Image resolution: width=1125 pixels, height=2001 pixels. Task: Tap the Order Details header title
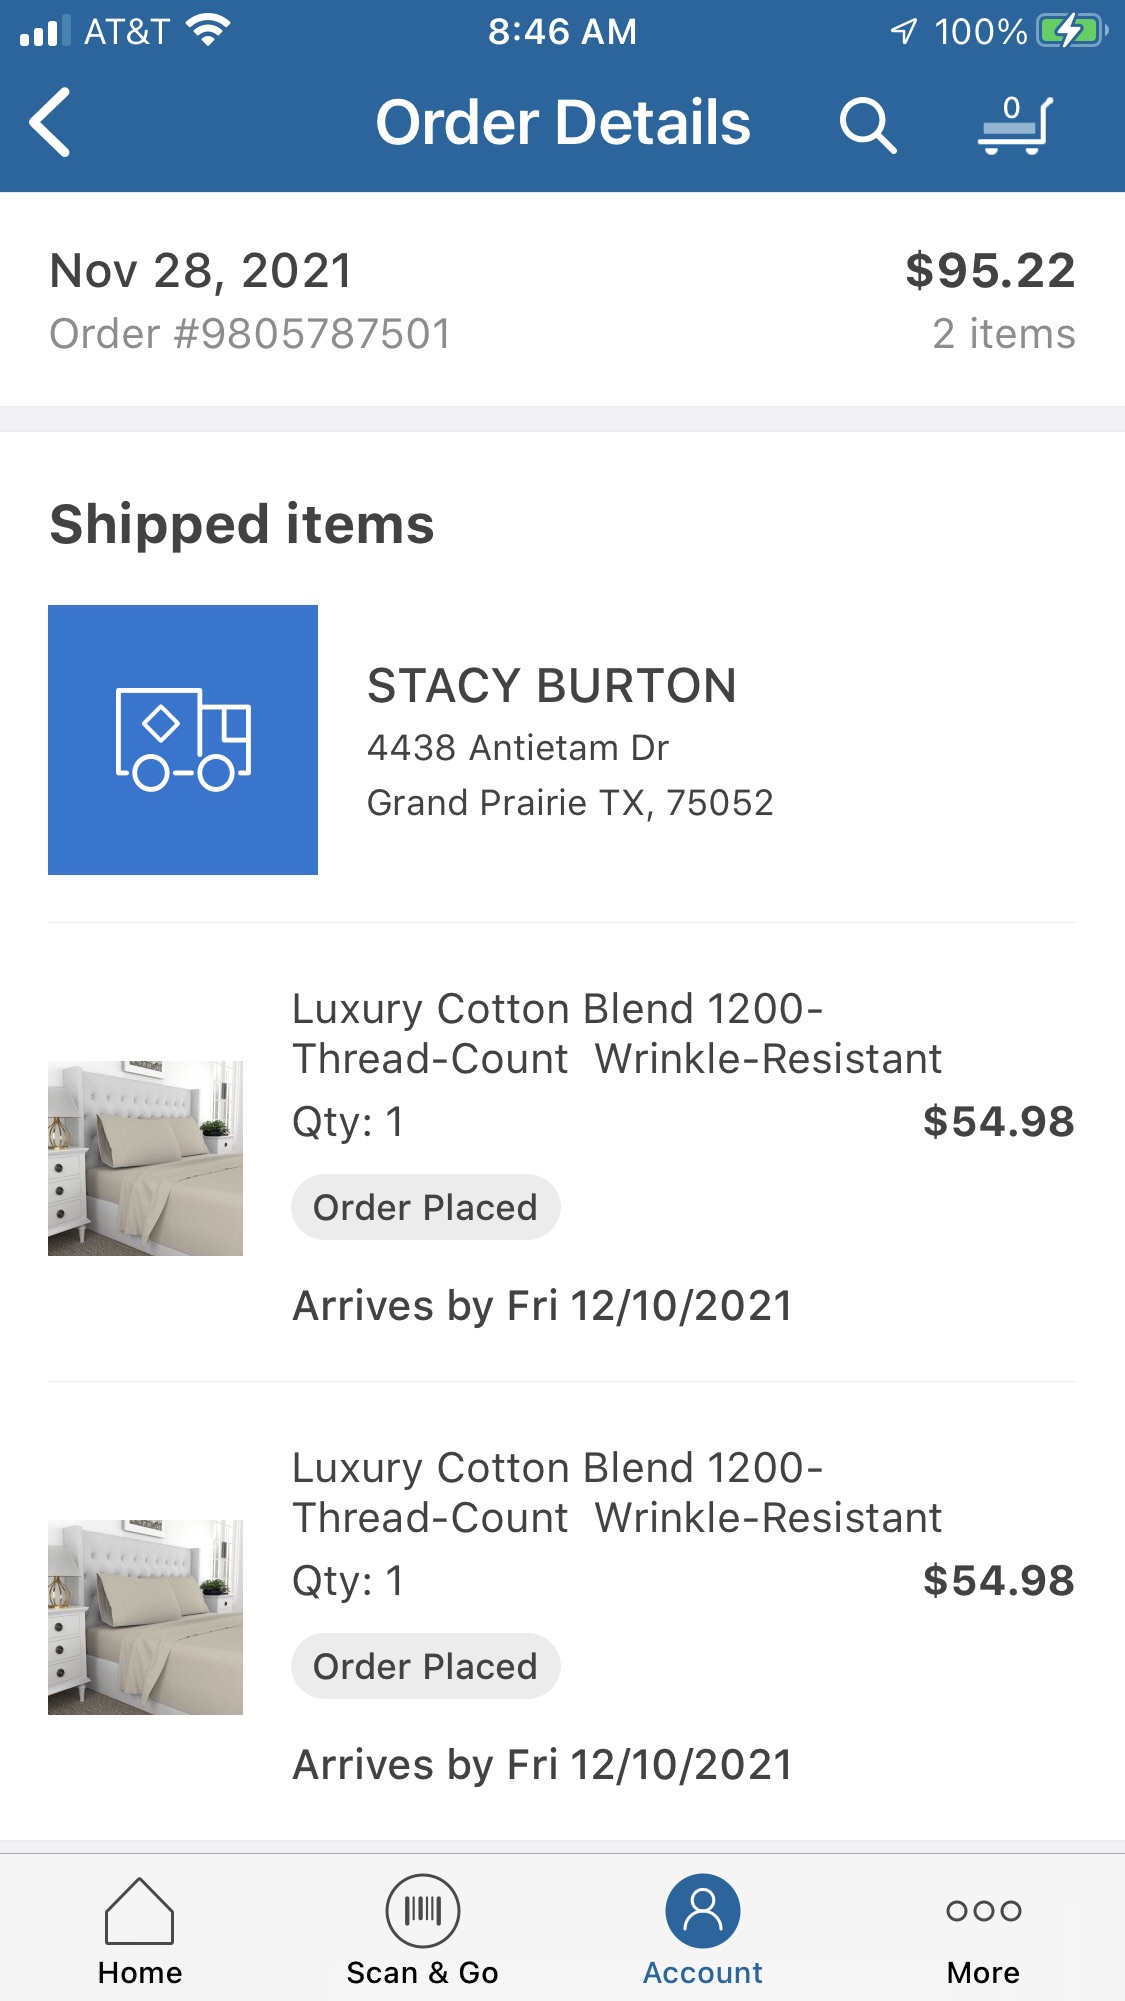click(563, 123)
